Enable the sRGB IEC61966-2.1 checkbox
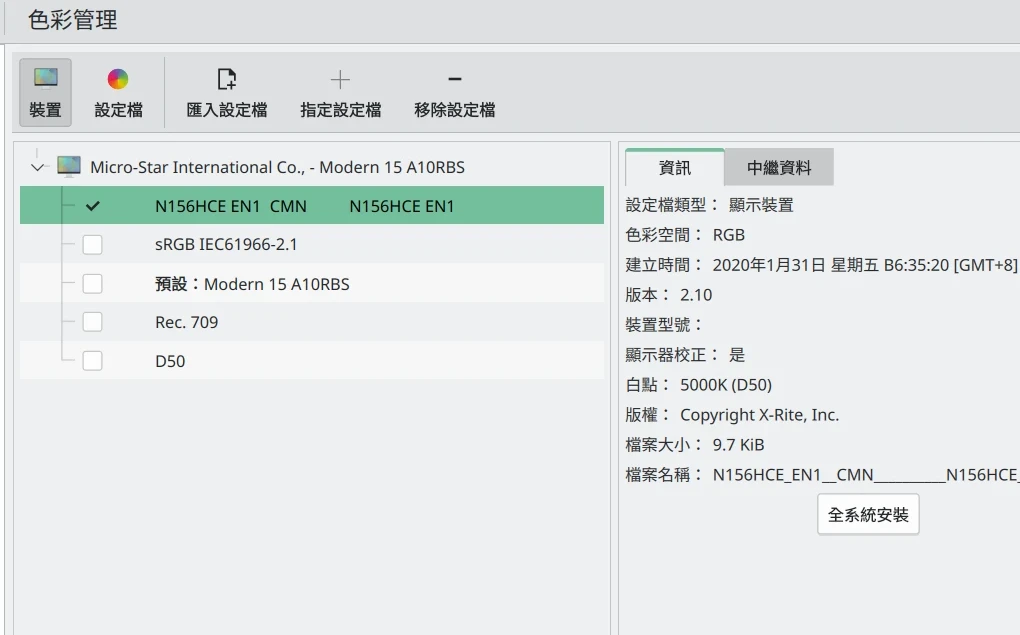 [93, 245]
